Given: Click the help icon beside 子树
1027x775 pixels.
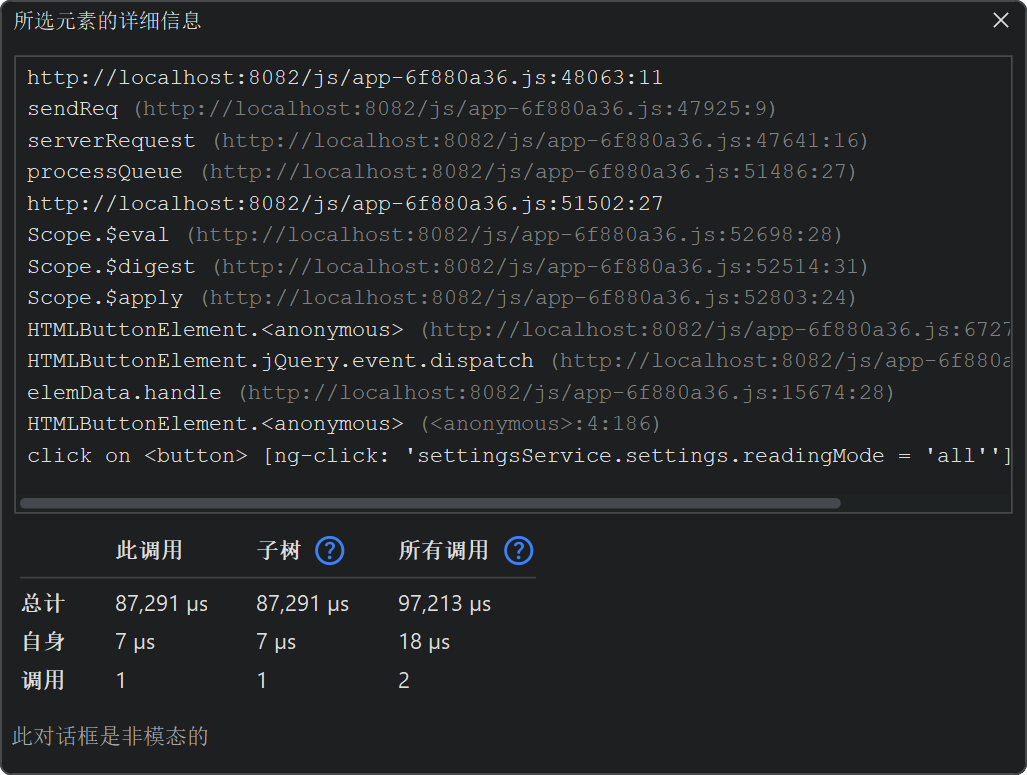Looking at the screenshot, I should click(330, 551).
